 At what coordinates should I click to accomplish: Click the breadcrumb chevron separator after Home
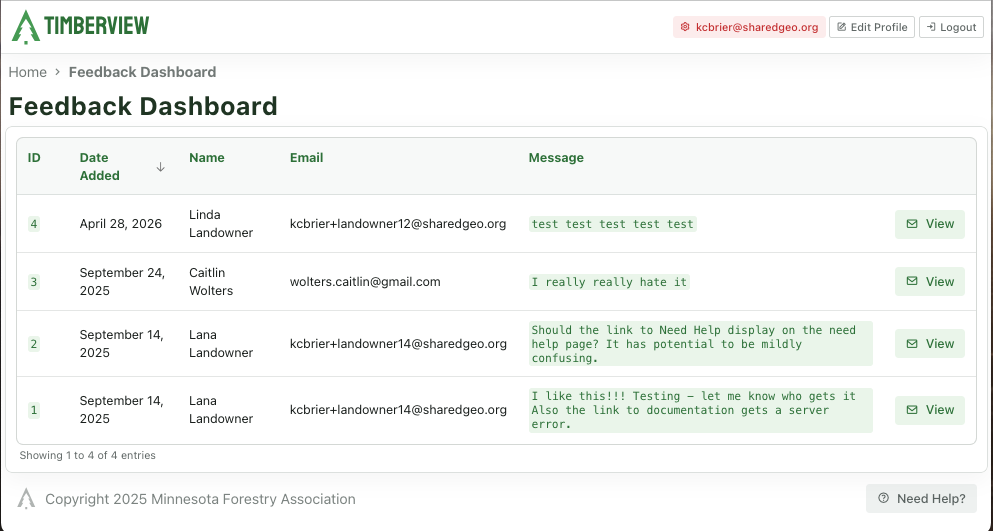coord(58,72)
